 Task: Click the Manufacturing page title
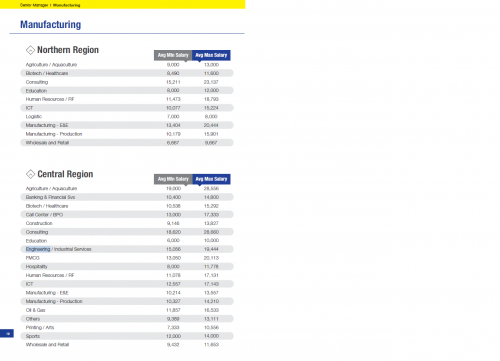(51, 25)
